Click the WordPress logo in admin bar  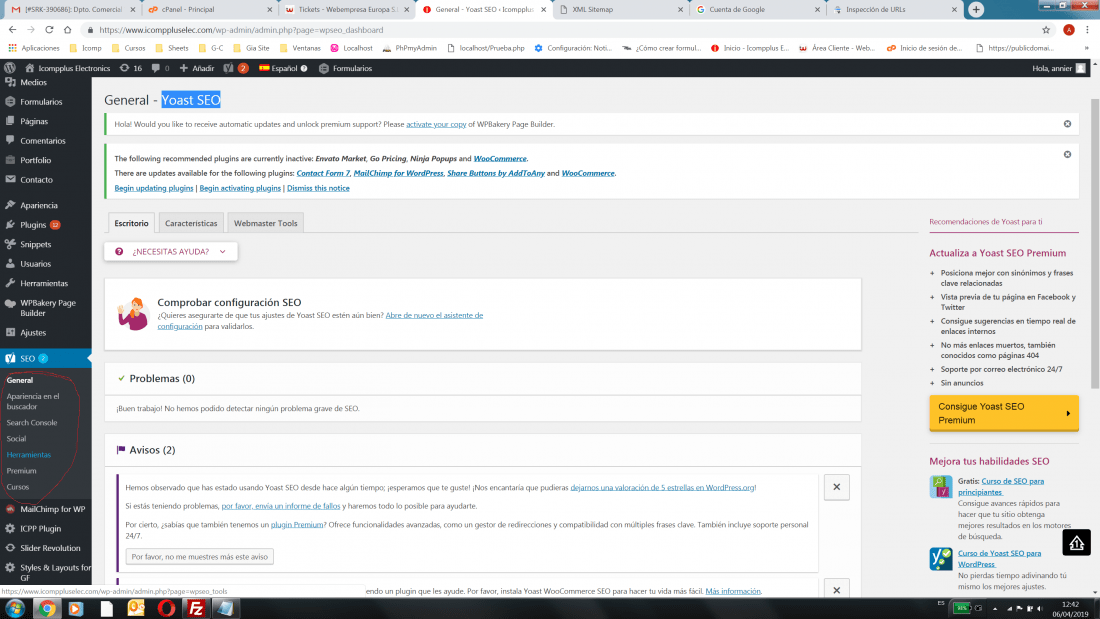pos(10,68)
